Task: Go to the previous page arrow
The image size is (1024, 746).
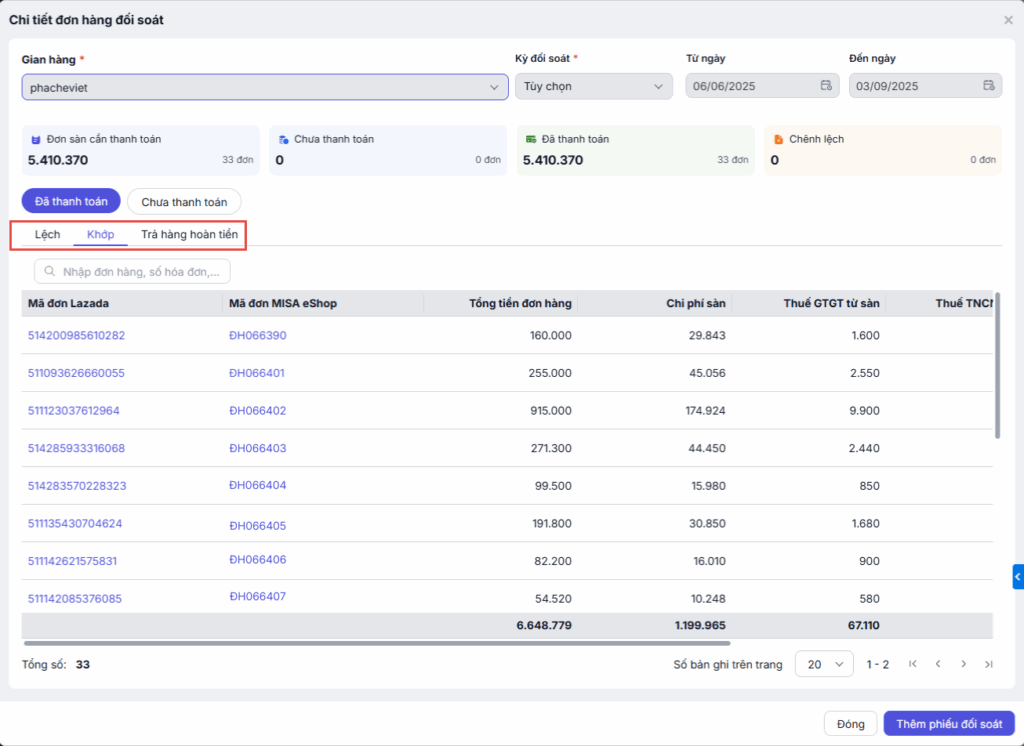Action: pos(938,664)
